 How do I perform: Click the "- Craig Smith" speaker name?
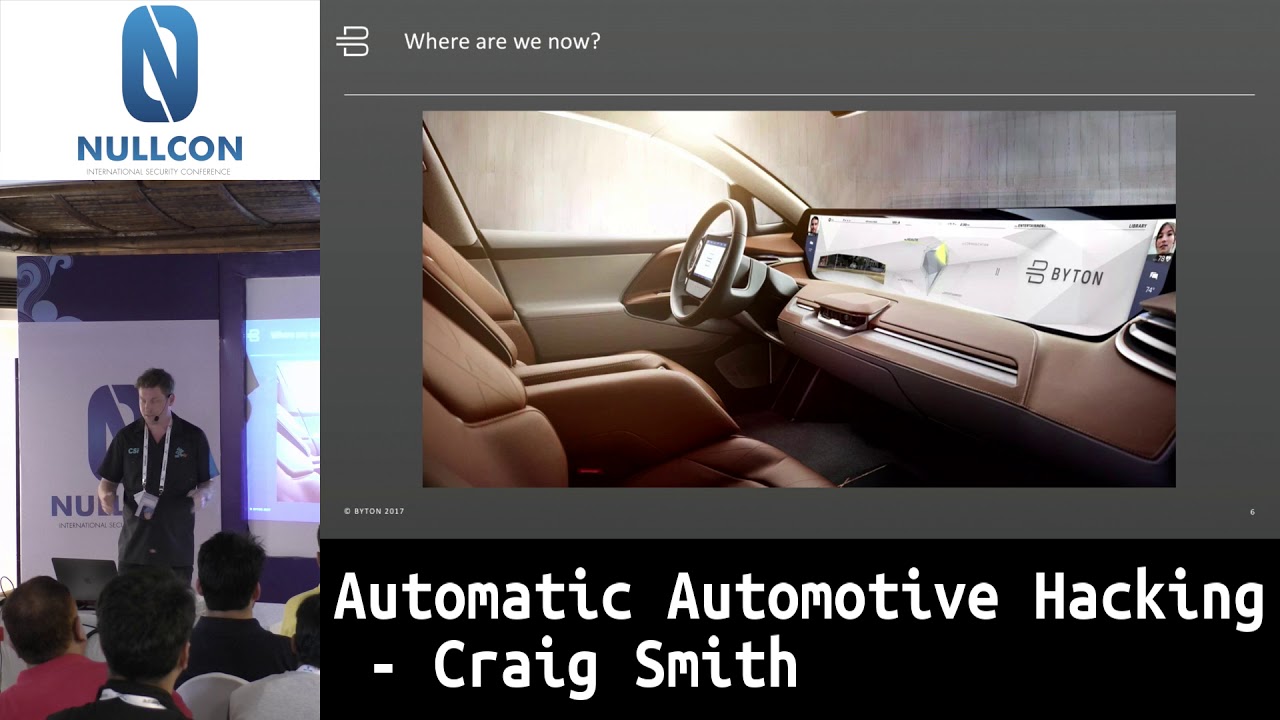[585, 665]
